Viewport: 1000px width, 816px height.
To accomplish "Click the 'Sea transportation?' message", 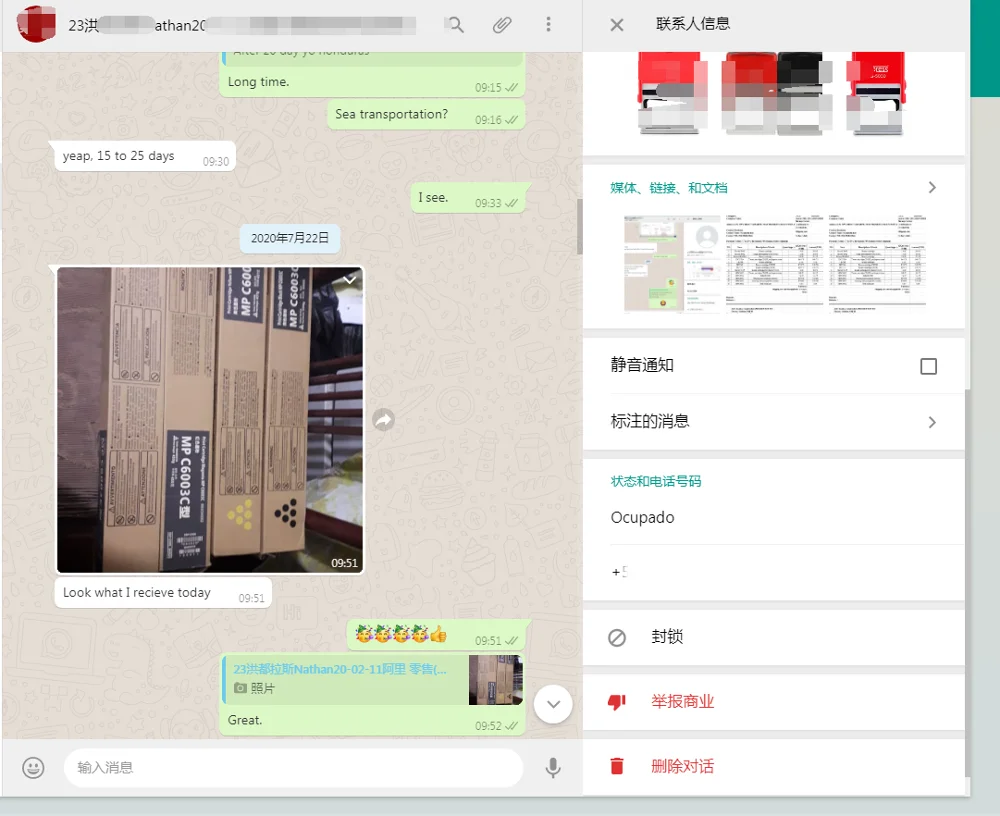I will (426, 115).
